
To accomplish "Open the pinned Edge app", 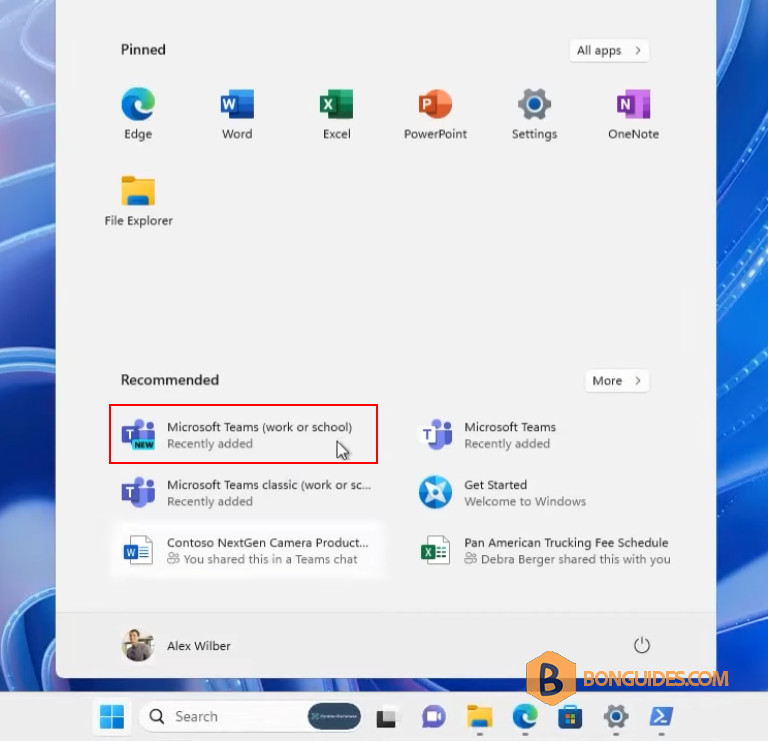I will pyautogui.click(x=138, y=114).
